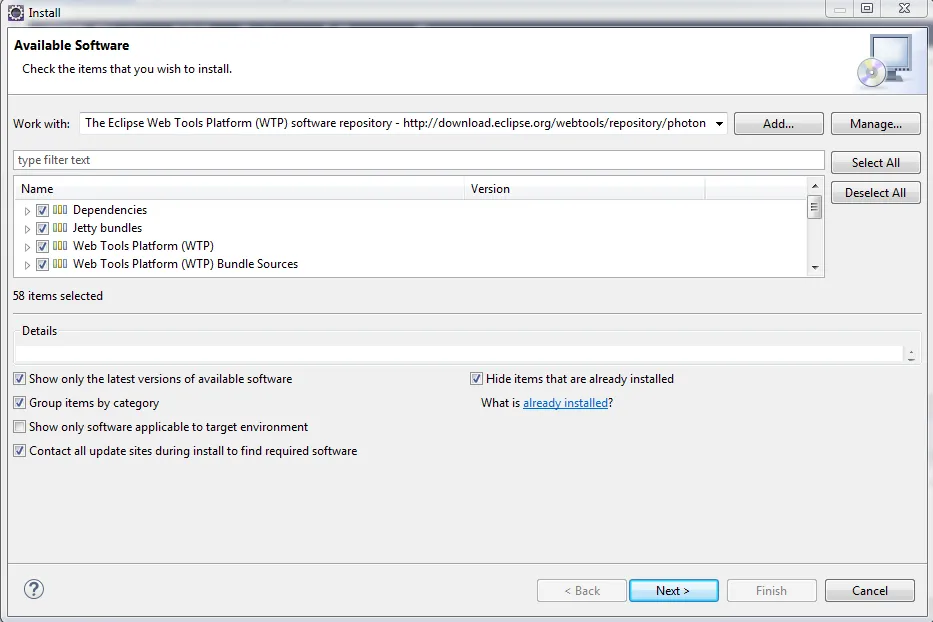This screenshot has width=933, height=622.
Task: Click the software list scrollbar up arrow
Action: point(815,186)
